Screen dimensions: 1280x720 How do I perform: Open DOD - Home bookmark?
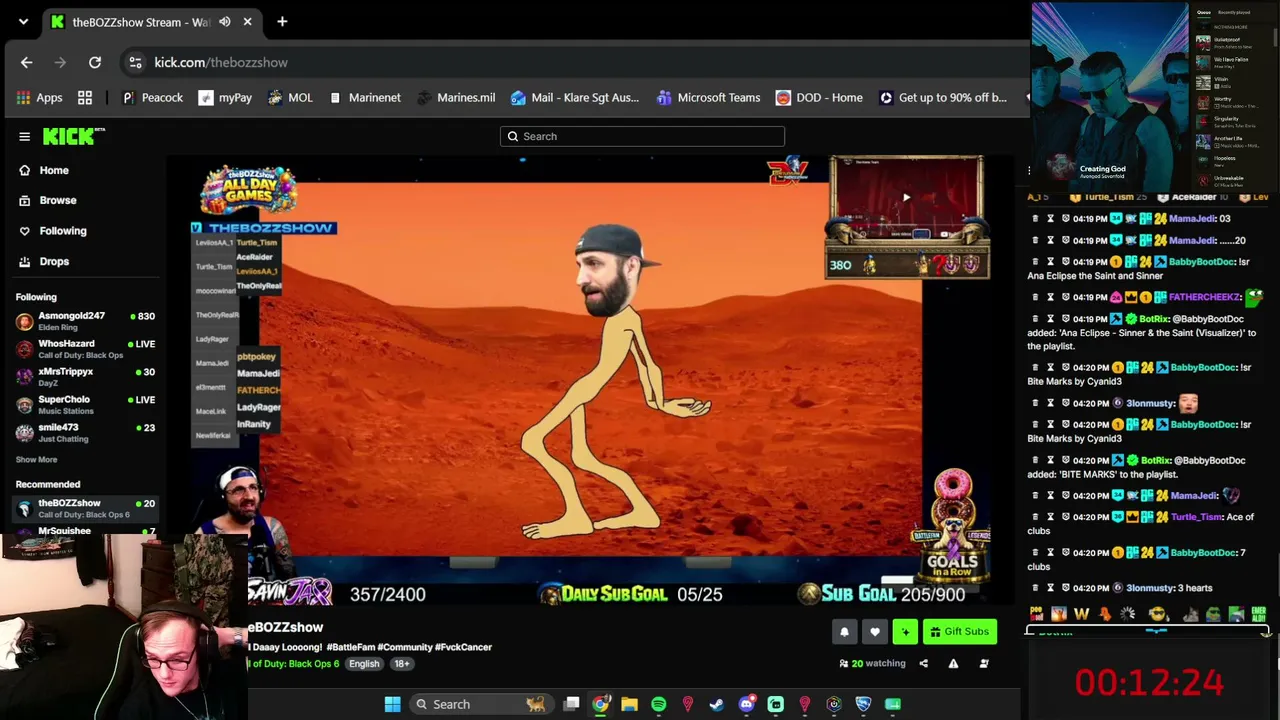(x=819, y=98)
